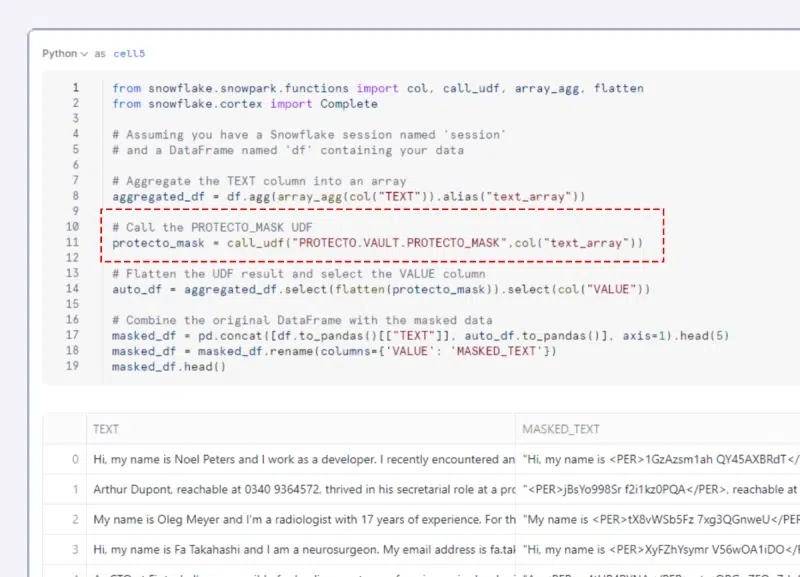Viewport: 800px width, 577px height.
Task: Select output row index 1
Action: pyautogui.click(x=75, y=490)
